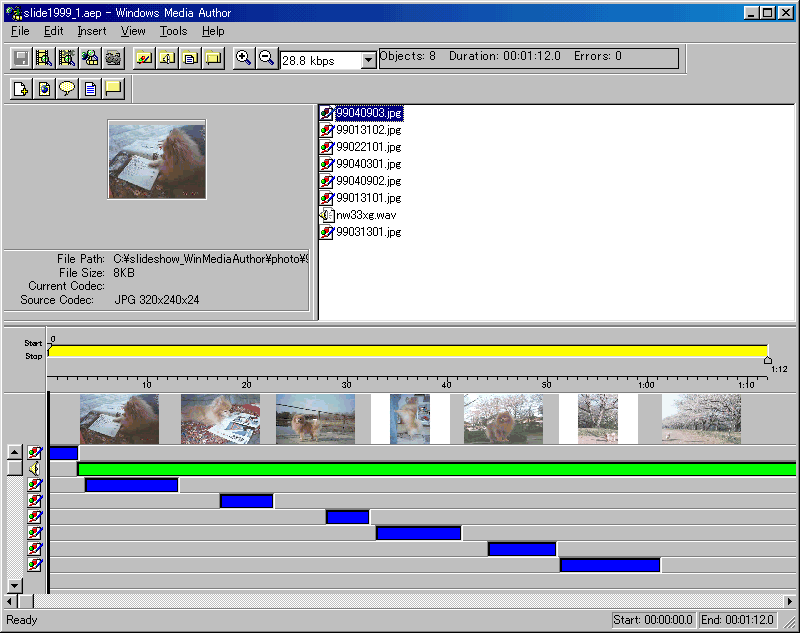Open the Insert menu

tap(91, 31)
